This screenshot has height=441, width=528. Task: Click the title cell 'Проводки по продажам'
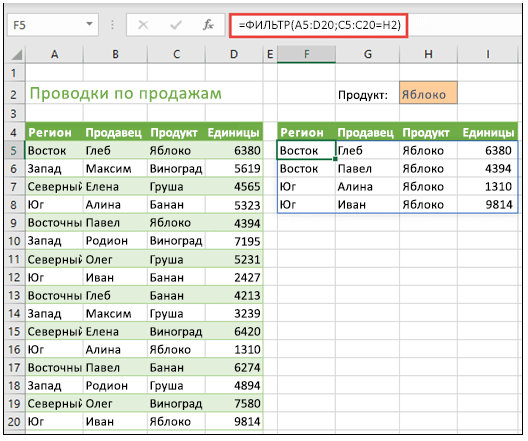tap(126, 94)
